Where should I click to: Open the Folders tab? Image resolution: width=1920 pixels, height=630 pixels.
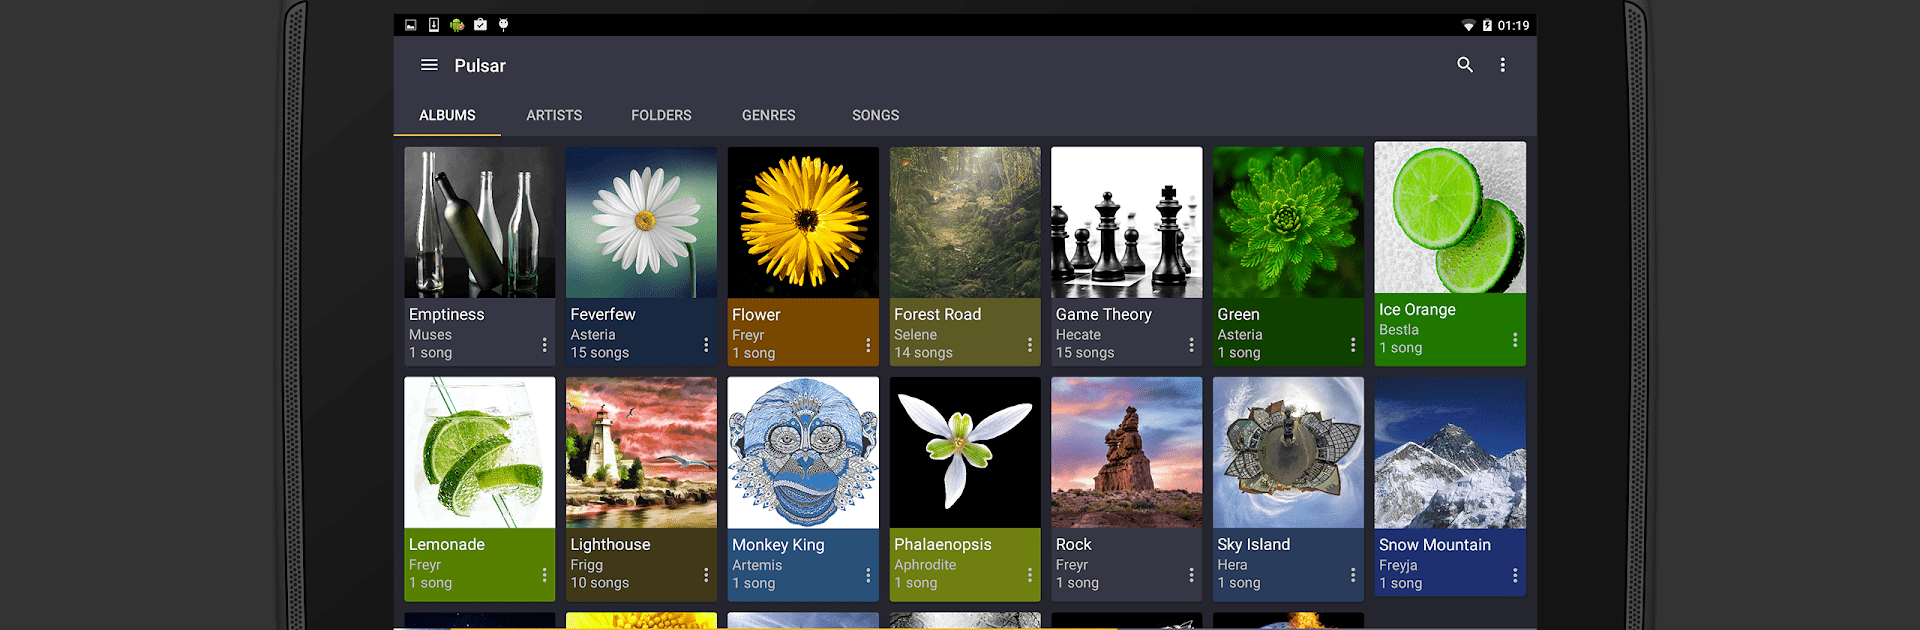click(661, 115)
